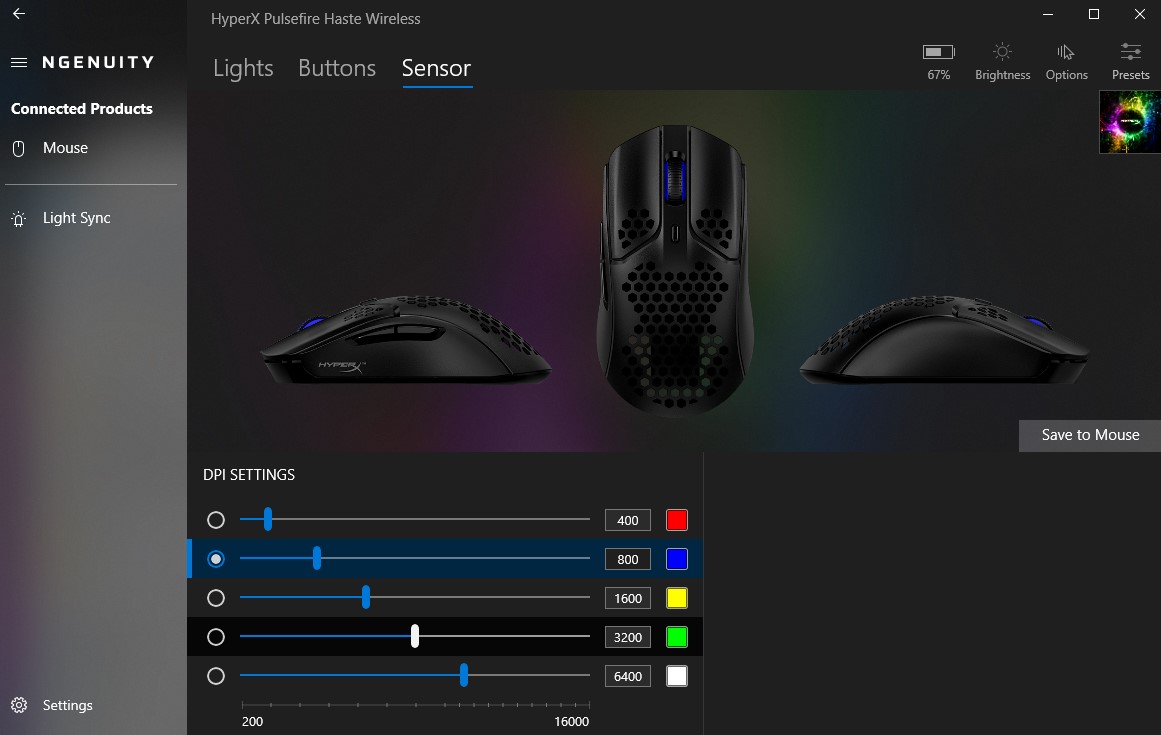Go back using the arrow icon

(x=19, y=13)
